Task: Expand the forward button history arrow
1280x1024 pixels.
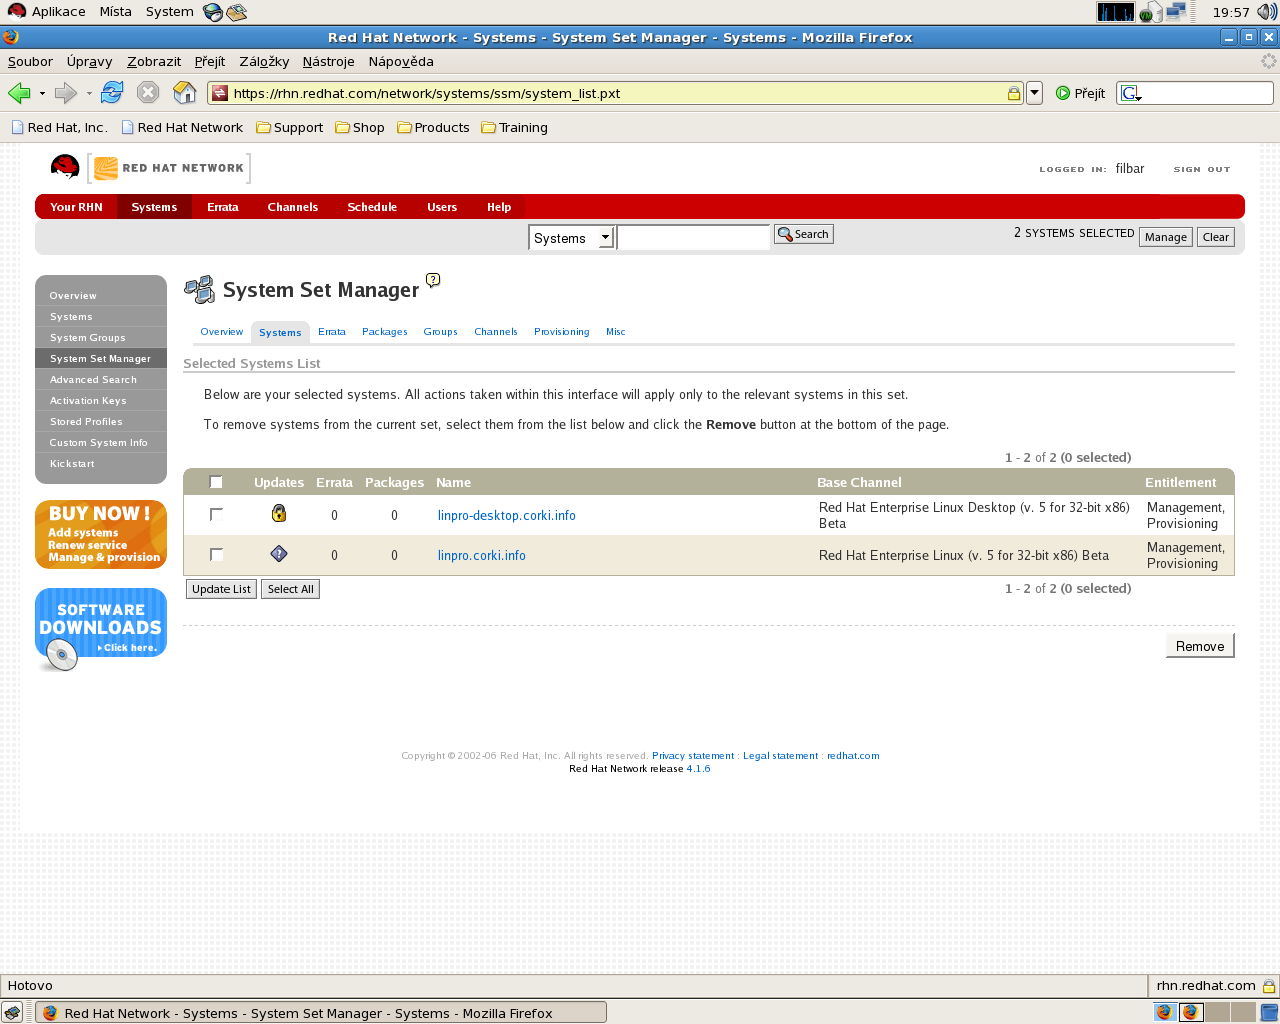Action: coord(89,94)
